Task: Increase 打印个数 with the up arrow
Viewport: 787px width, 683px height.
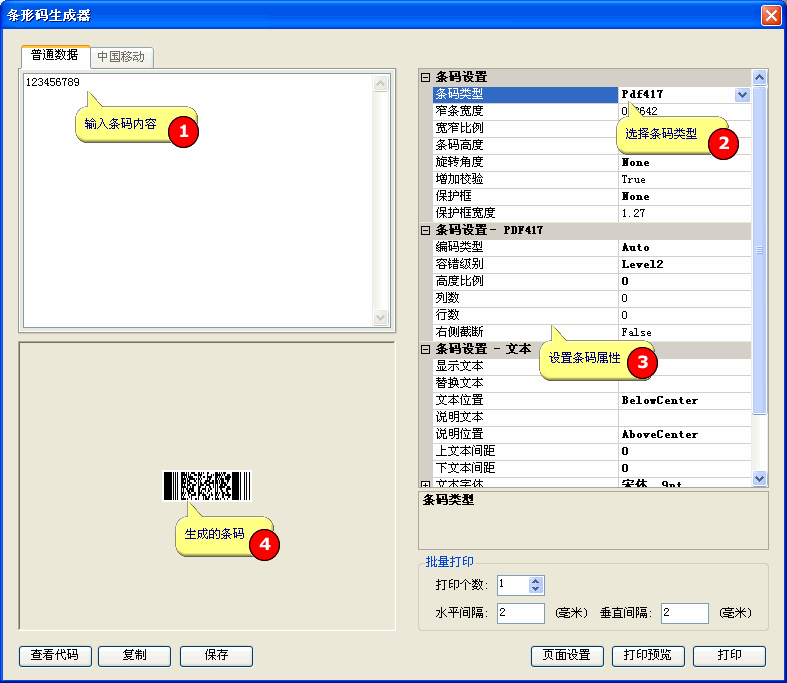Action: 536,581
